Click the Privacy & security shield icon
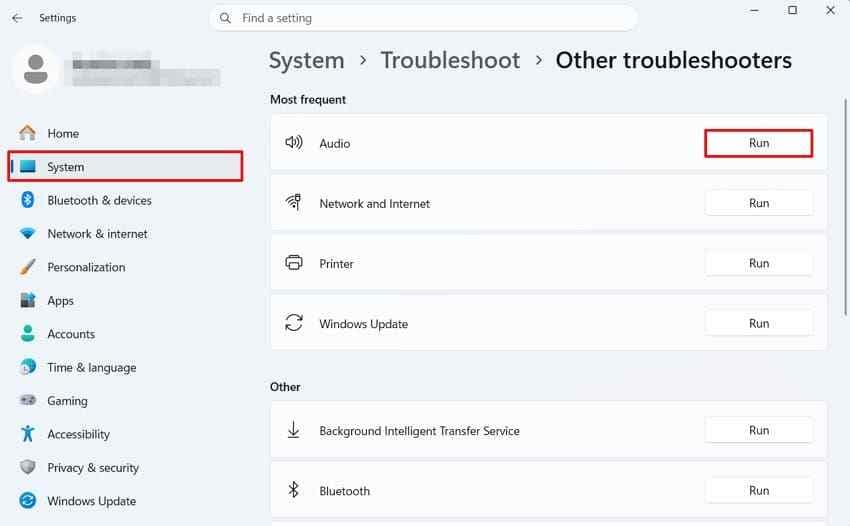 coord(28,467)
